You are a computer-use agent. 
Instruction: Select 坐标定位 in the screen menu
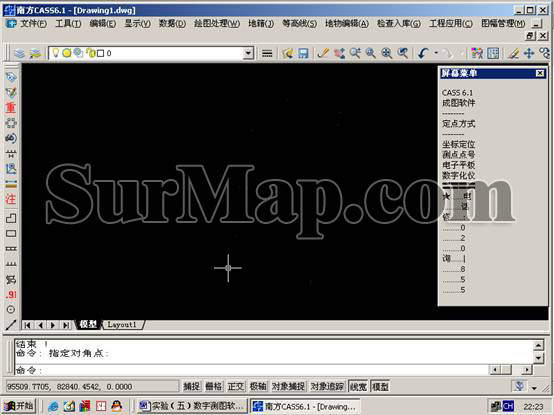point(459,144)
